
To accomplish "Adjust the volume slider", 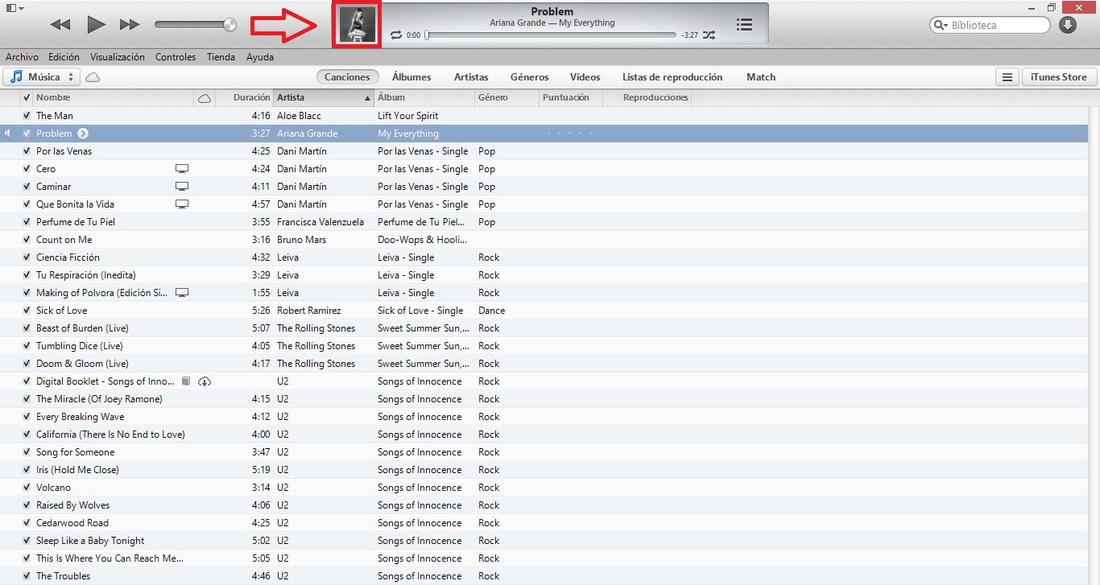I will [196, 25].
